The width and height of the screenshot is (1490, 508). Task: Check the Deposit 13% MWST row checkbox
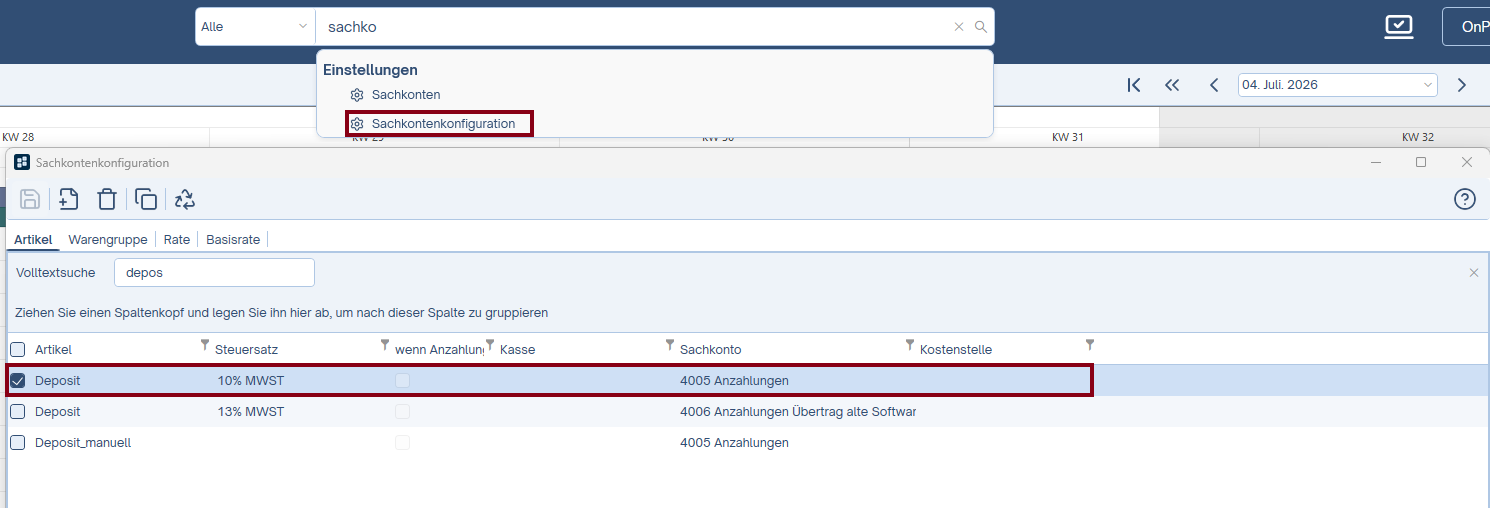tap(18, 411)
